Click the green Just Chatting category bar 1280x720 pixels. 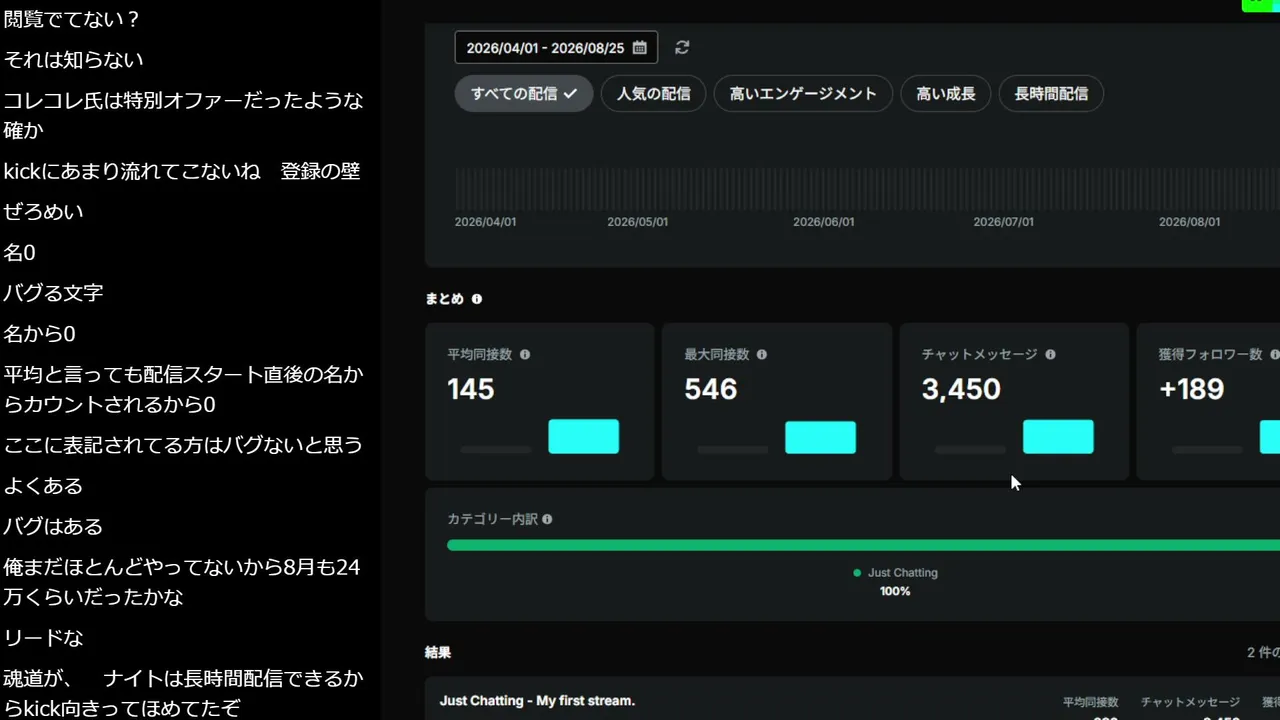click(863, 545)
